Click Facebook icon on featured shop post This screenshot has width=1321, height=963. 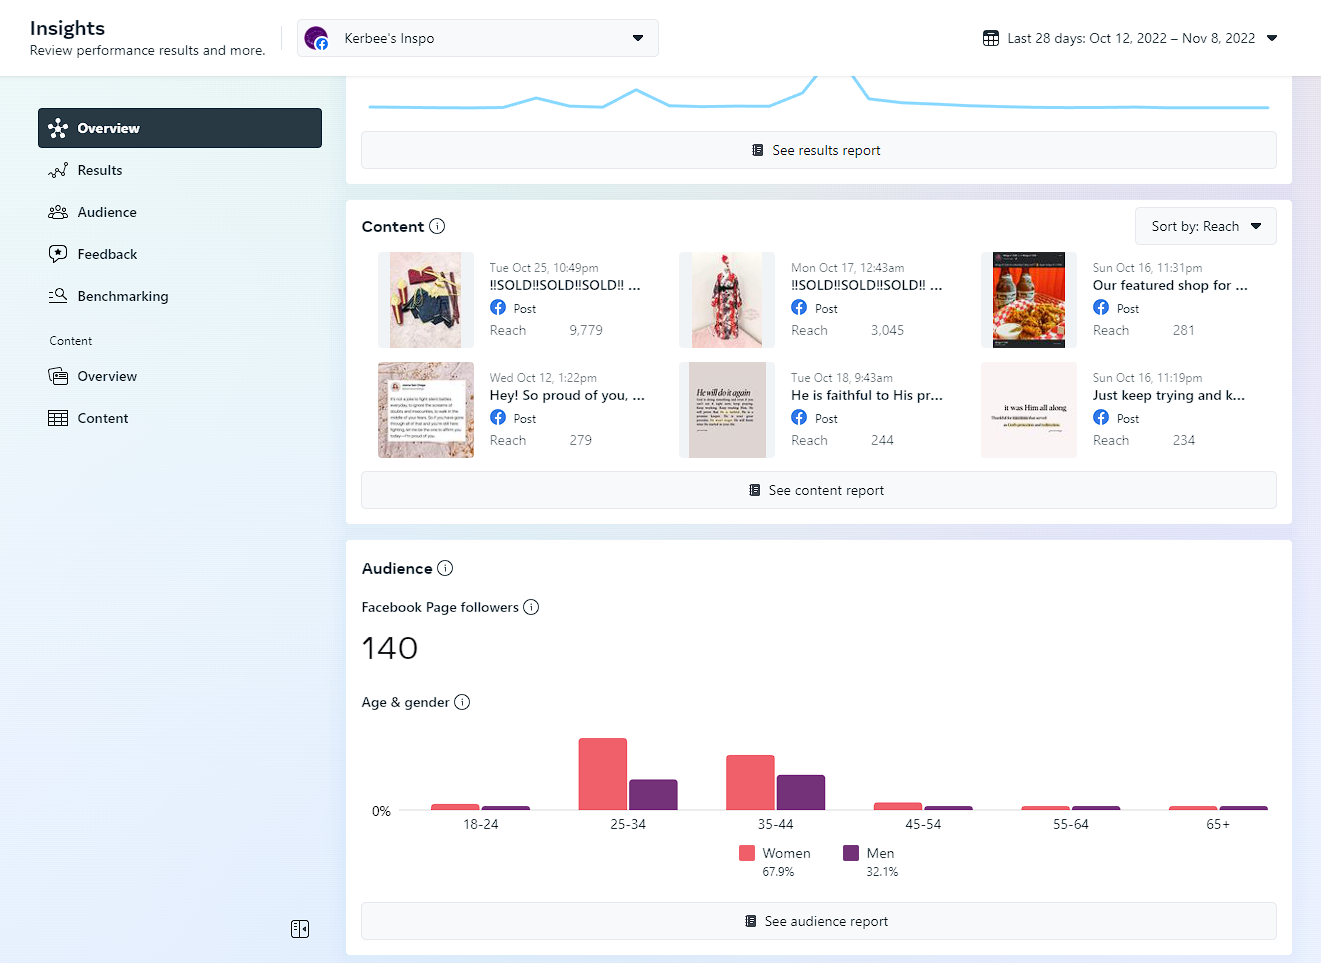coord(1101,308)
